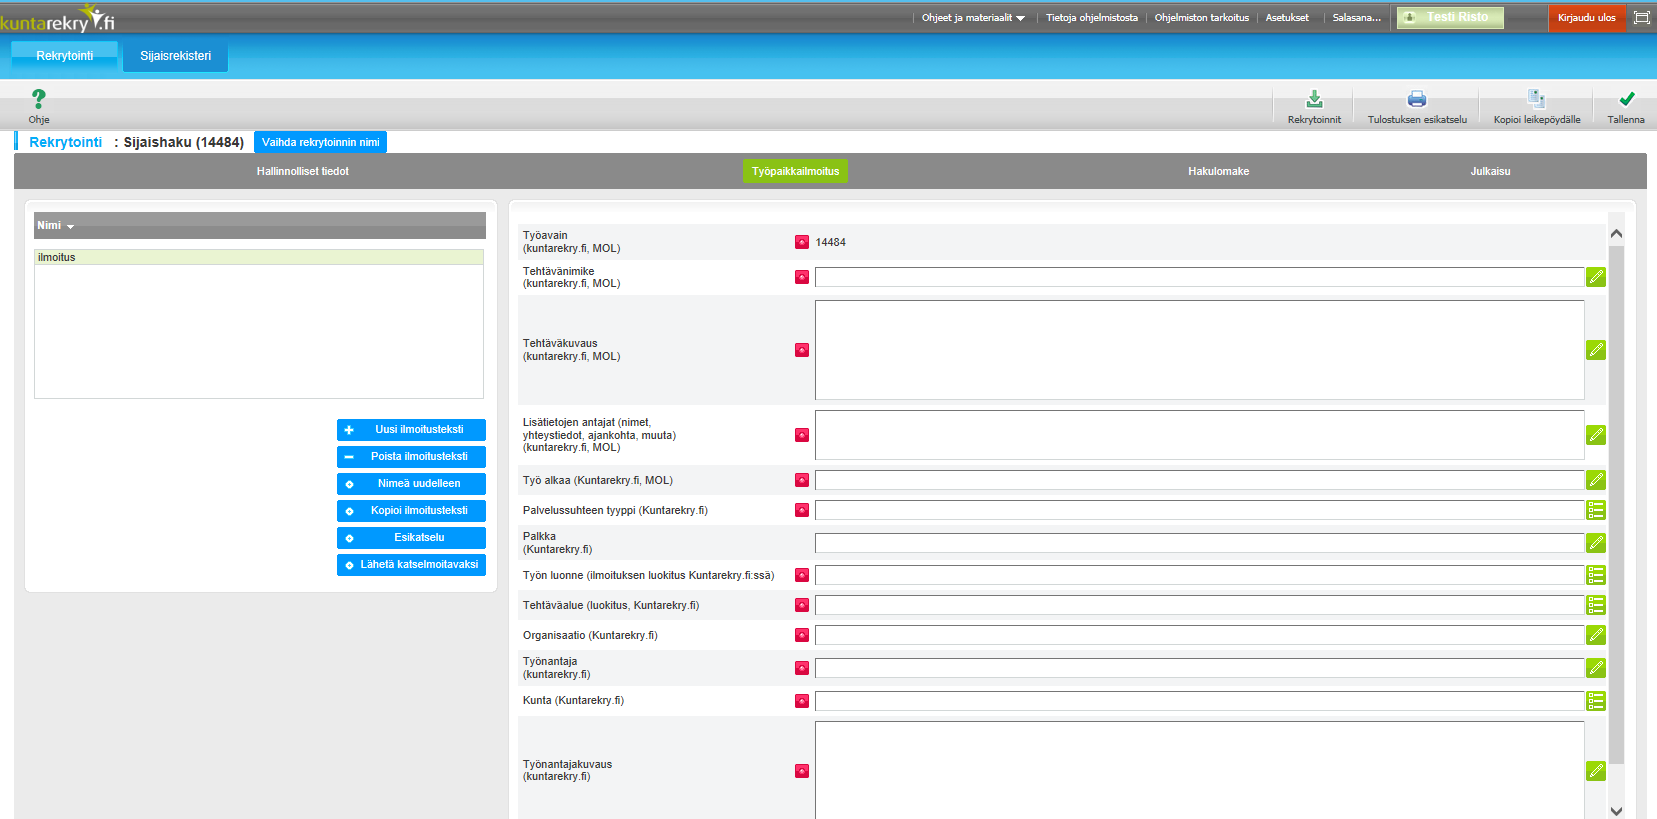
Task: Open list icon for Palvelussuhteen tyyppi
Action: coord(1596,510)
